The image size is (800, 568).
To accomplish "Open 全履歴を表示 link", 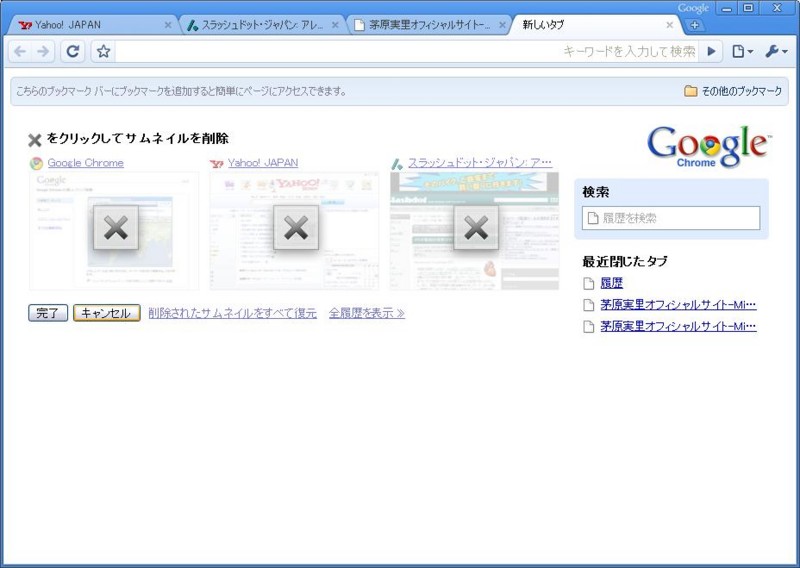I will (367, 313).
